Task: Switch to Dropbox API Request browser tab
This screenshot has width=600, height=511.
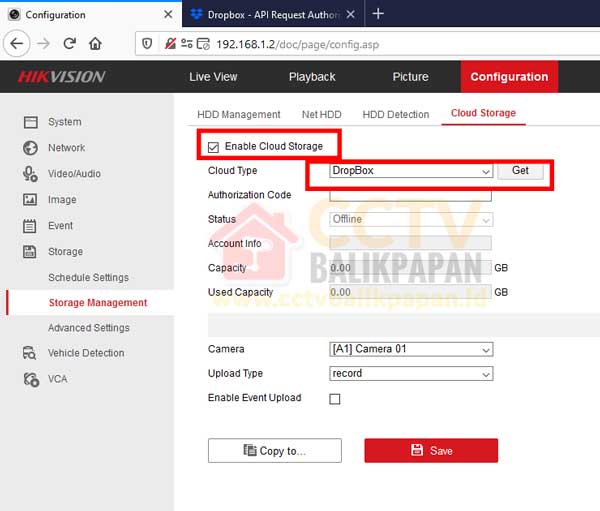Action: coord(273,14)
